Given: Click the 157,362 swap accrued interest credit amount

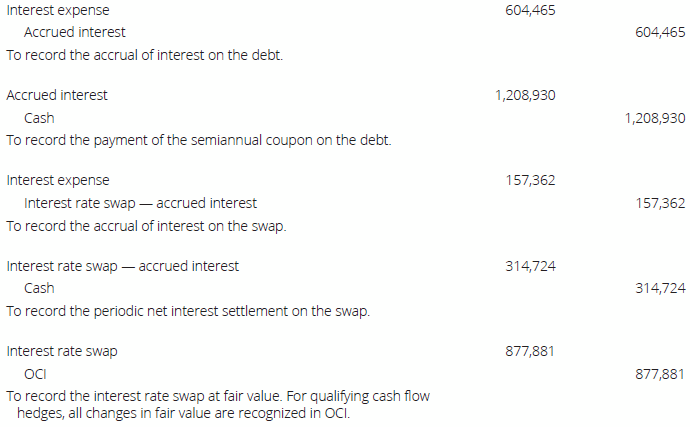Looking at the screenshot, I should tap(660, 203).
